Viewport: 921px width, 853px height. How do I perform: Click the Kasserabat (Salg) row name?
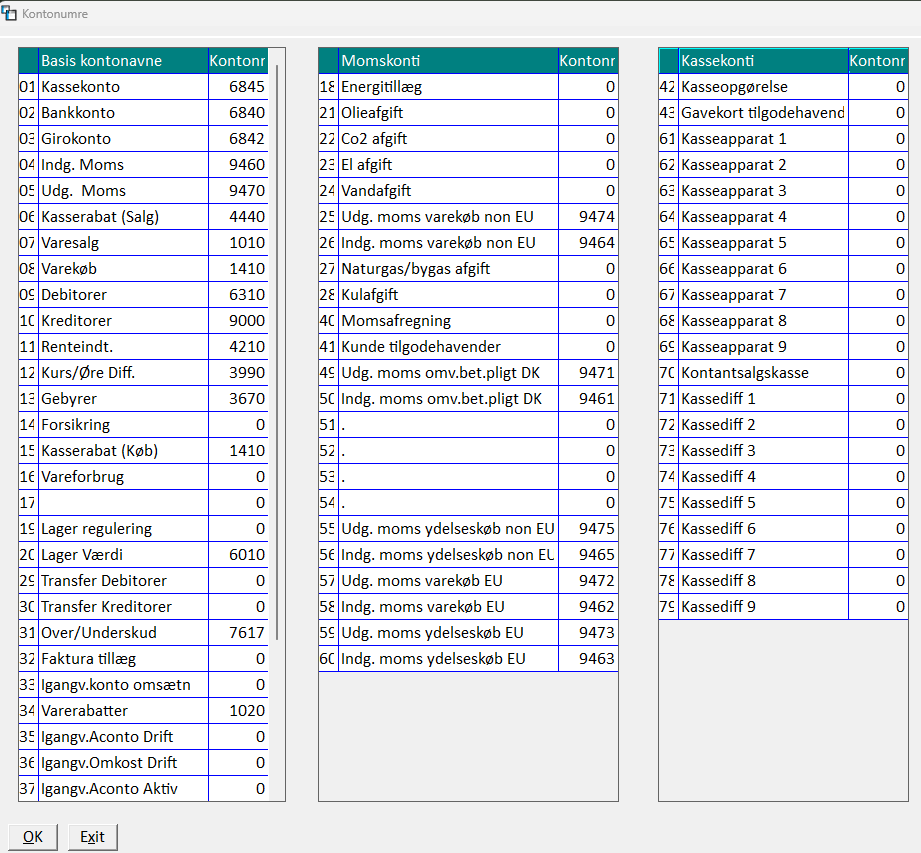(x=123, y=217)
